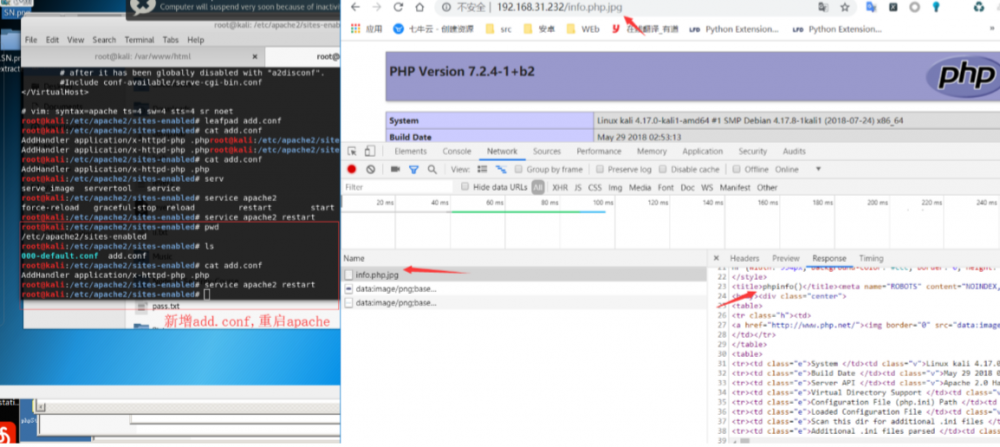Click the site info icon before 不安全

[x=446, y=7]
